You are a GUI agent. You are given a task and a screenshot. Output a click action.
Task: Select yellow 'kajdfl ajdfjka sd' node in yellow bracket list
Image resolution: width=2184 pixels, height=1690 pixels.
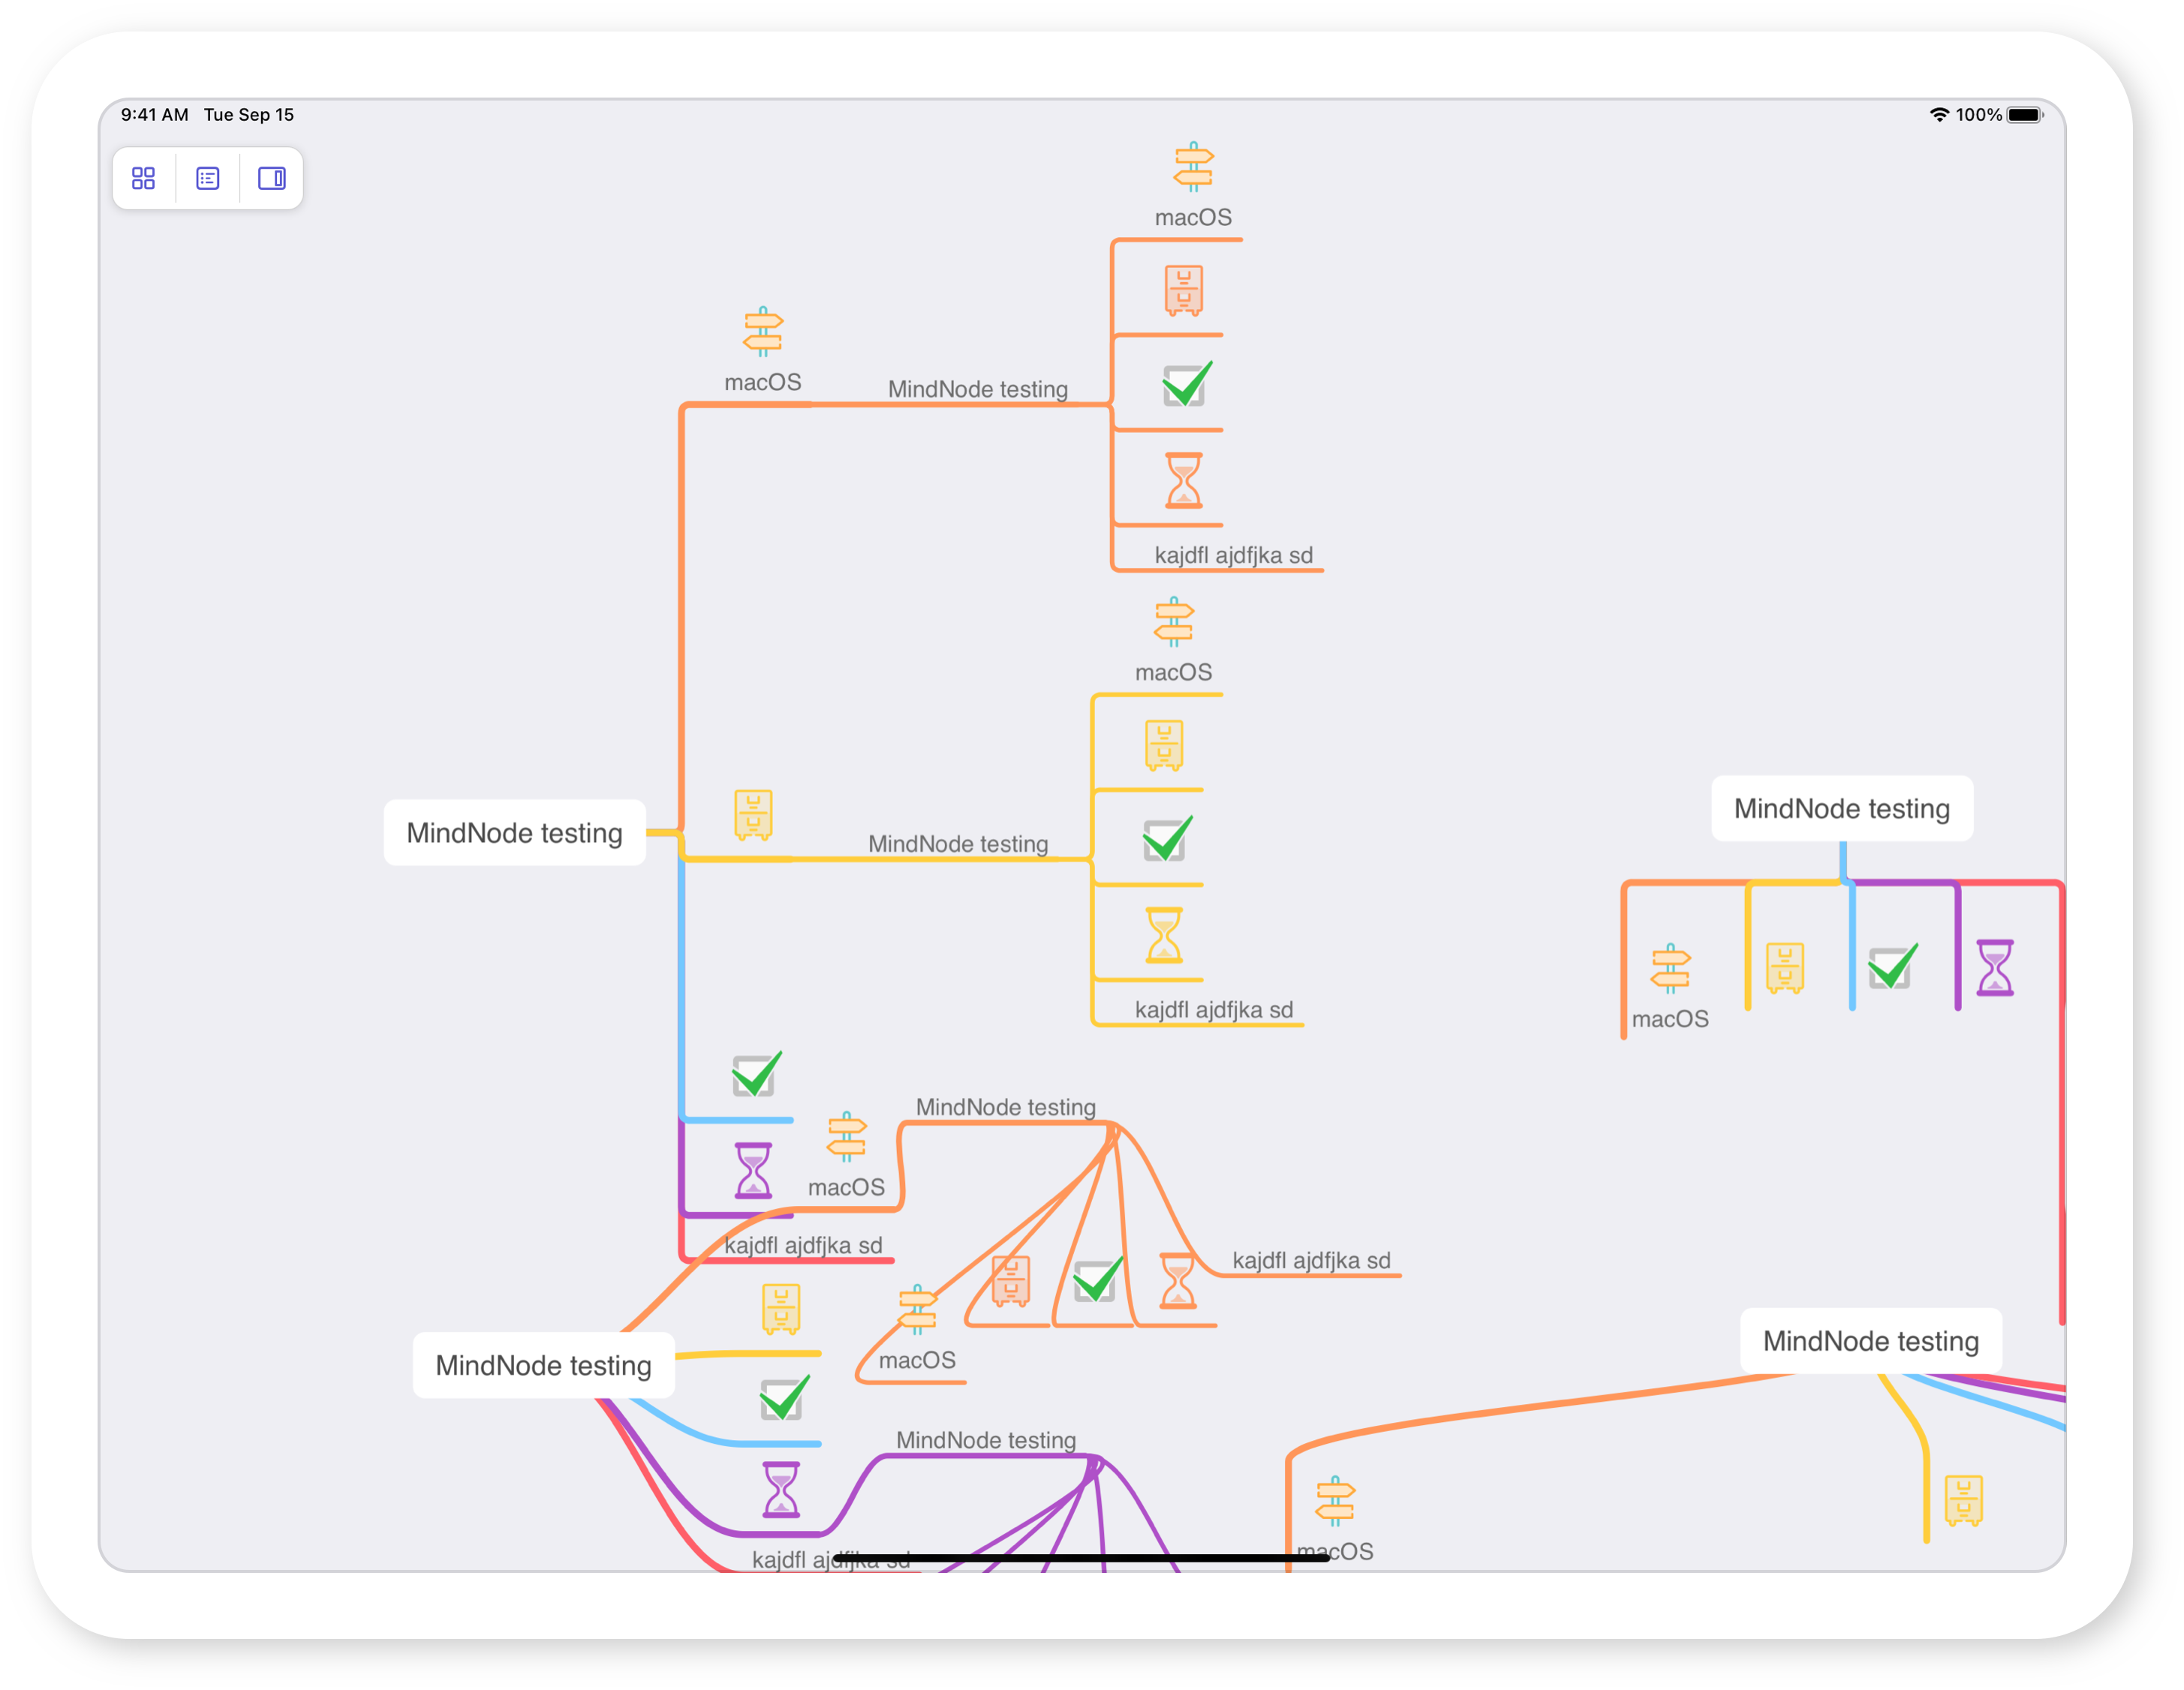coord(1213,1010)
